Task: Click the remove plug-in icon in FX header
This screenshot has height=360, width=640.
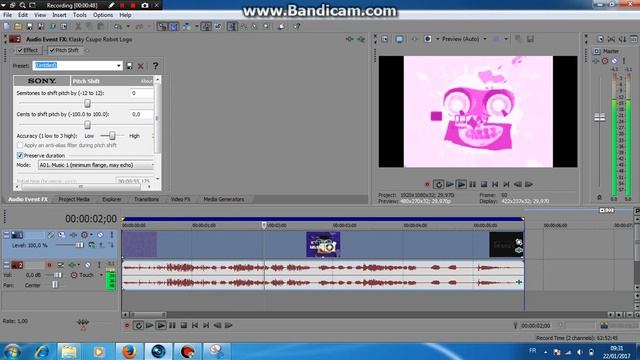Action: (361, 39)
